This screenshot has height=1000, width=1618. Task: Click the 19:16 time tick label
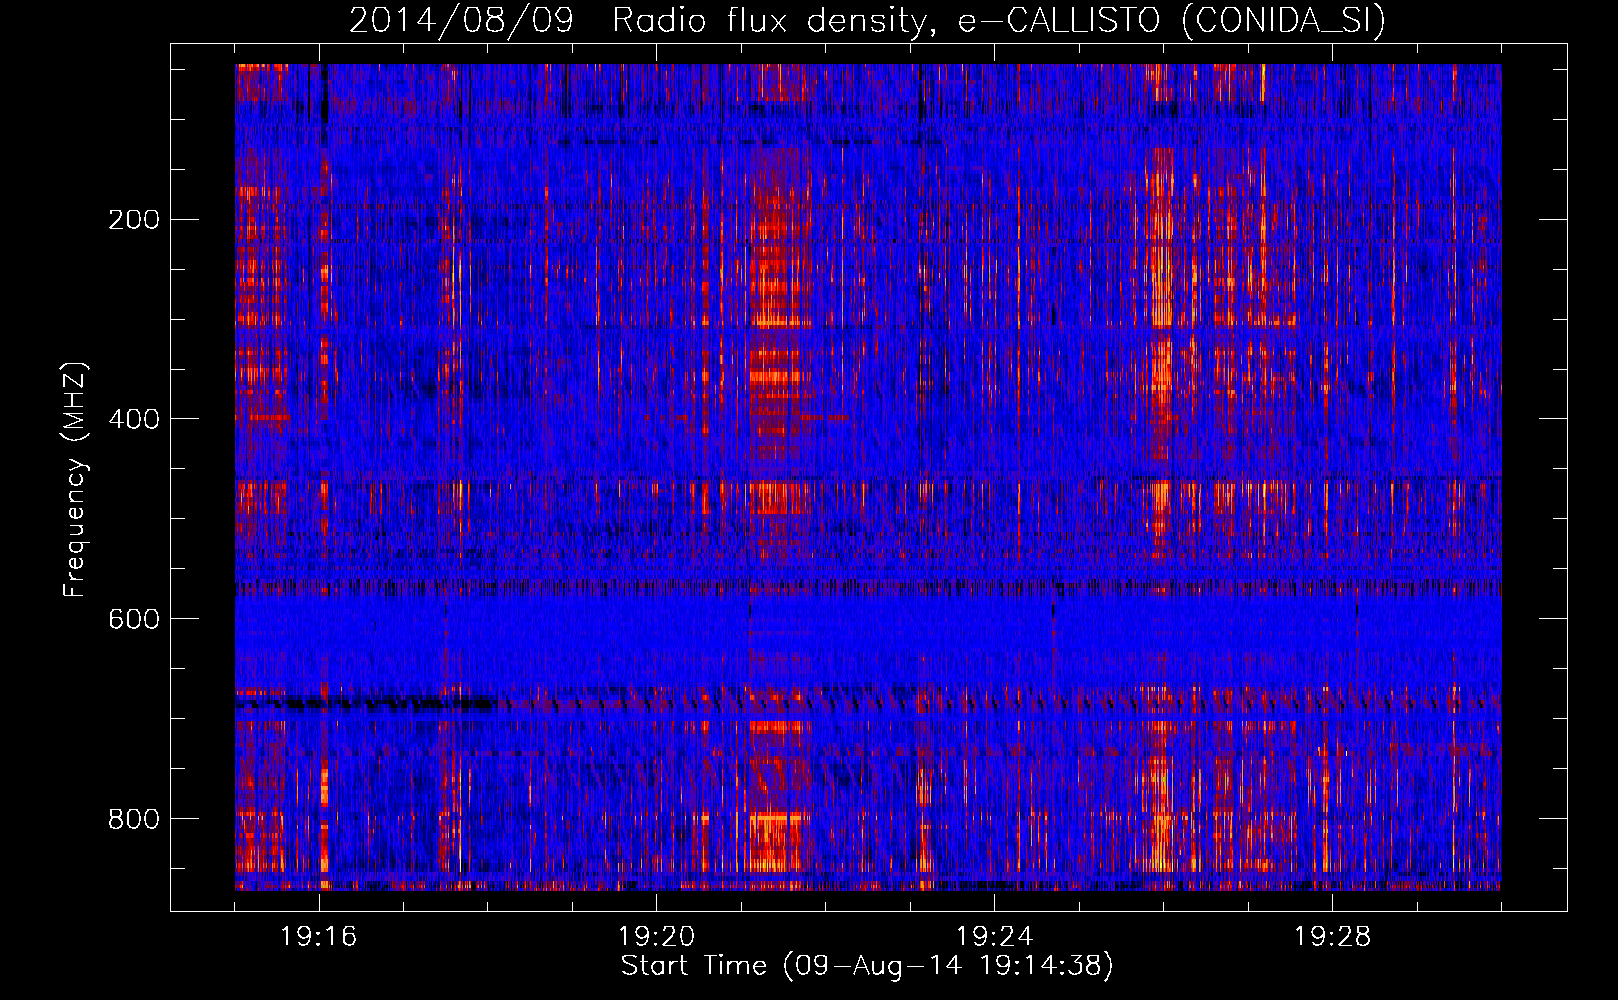[x=319, y=937]
